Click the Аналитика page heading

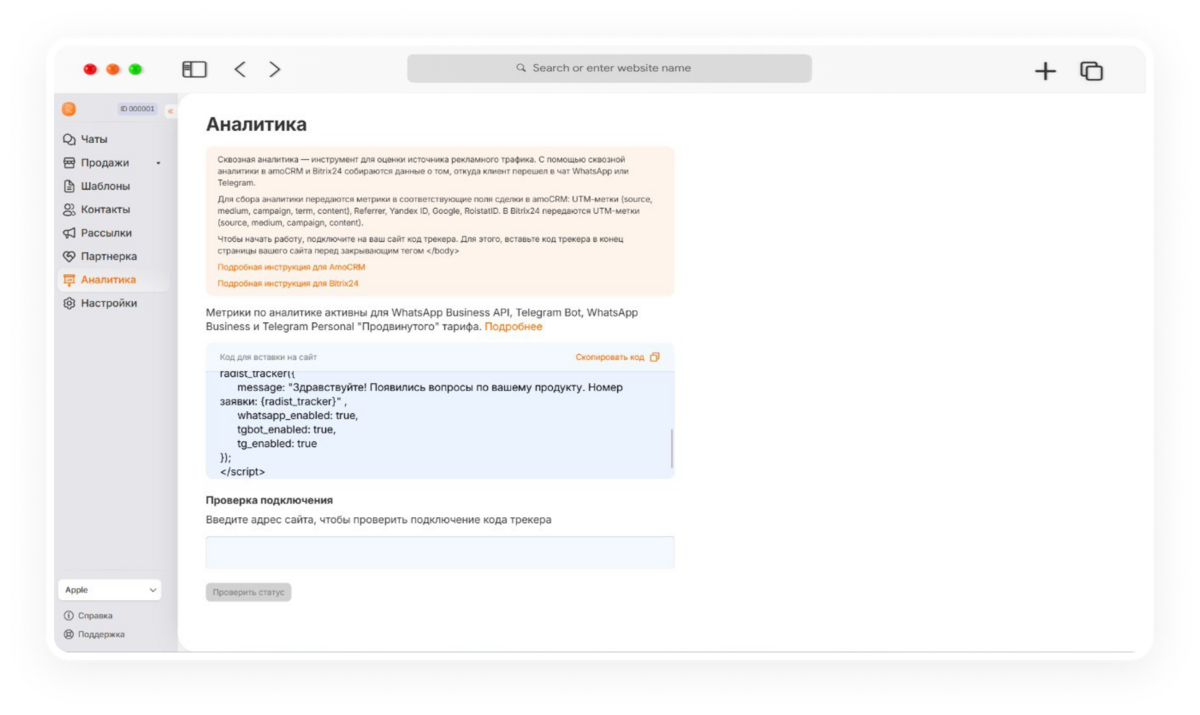pos(256,125)
